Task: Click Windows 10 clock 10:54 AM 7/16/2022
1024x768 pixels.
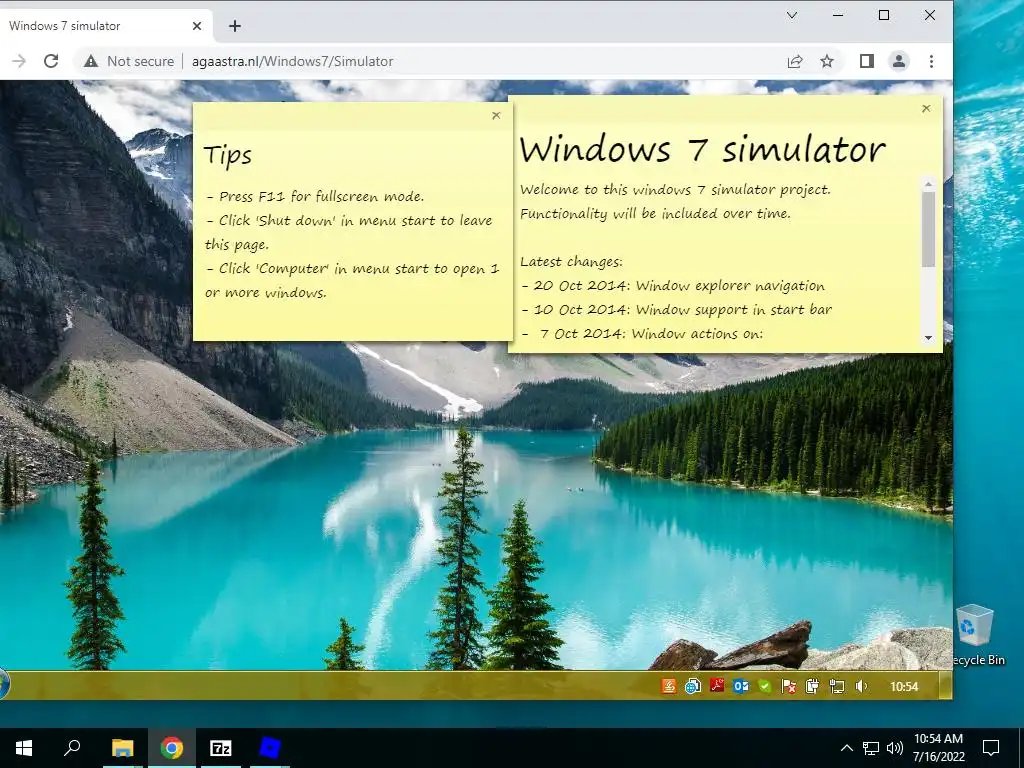Action: tap(938, 748)
